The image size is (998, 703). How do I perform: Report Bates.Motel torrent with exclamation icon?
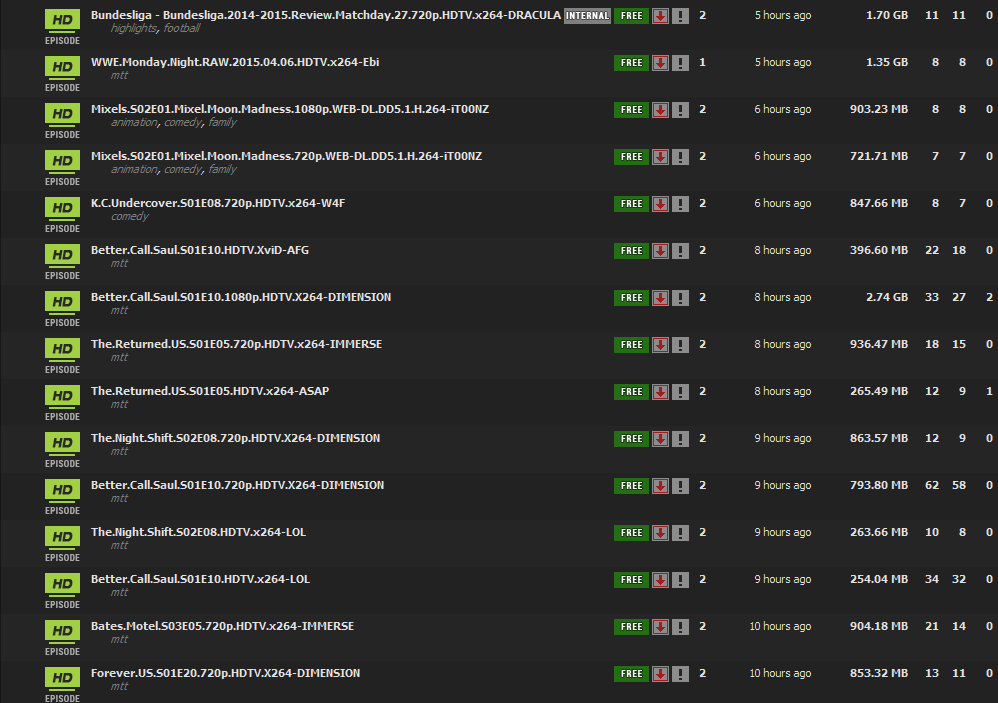point(680,628)
